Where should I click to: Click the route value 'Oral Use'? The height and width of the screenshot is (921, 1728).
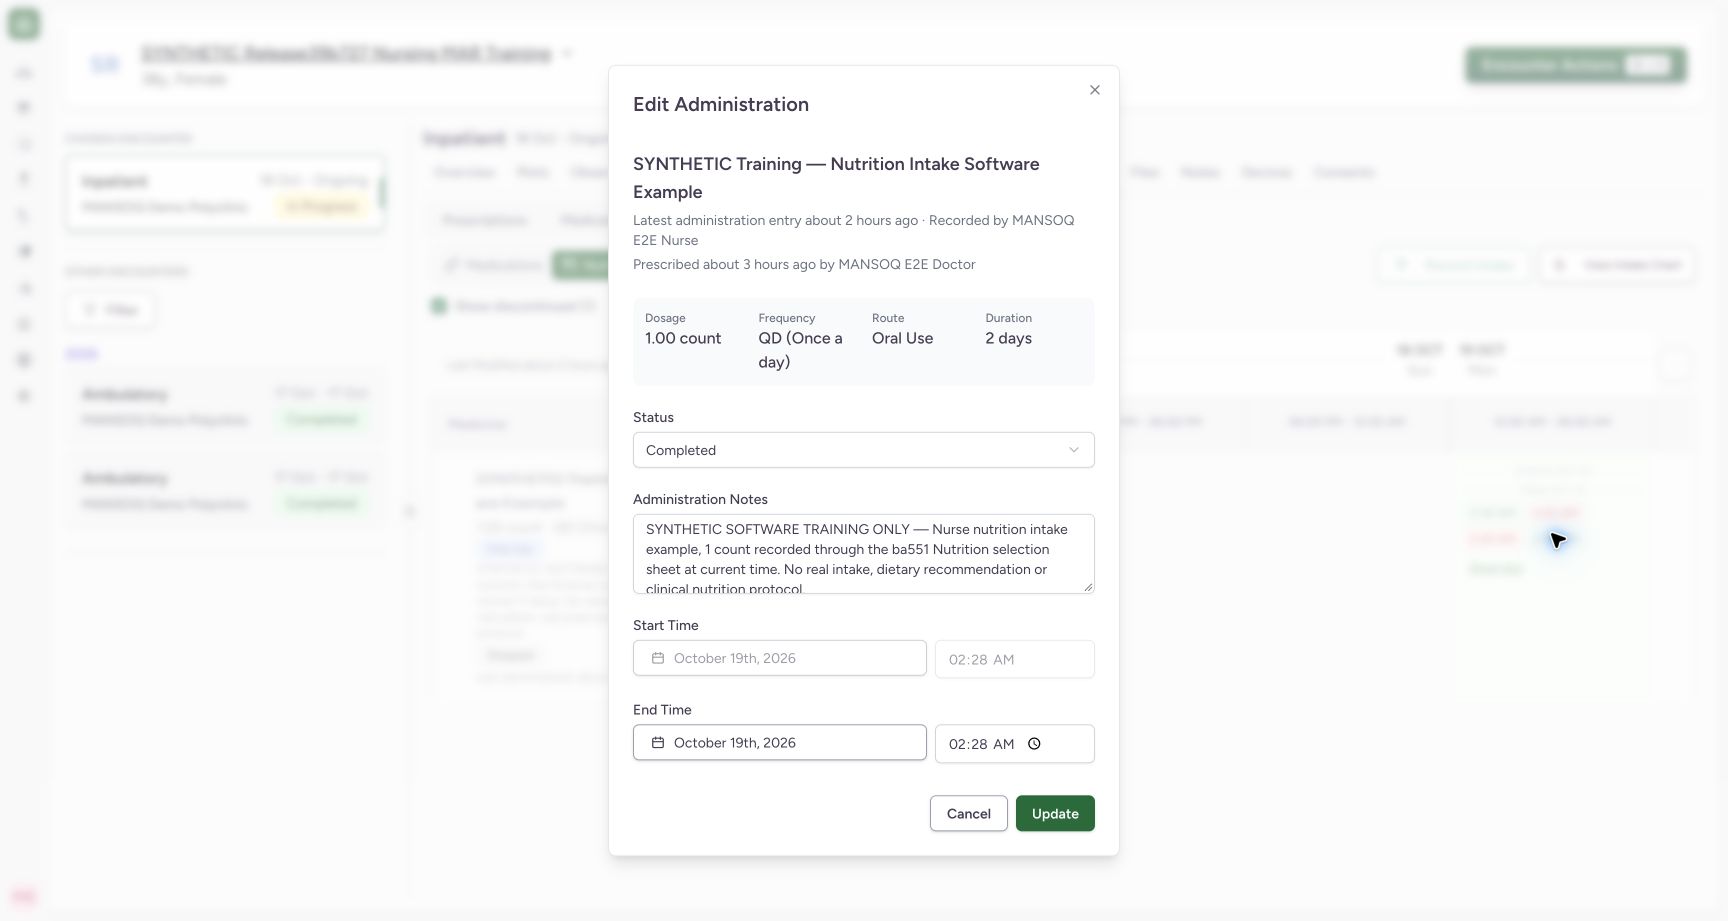tap(902, 339)
